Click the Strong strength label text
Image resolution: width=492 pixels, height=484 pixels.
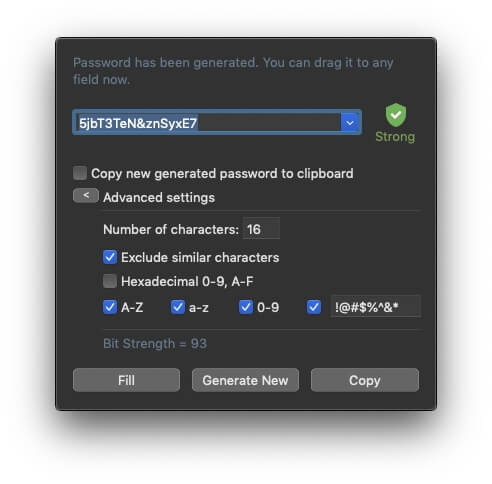tap(395, 137)
